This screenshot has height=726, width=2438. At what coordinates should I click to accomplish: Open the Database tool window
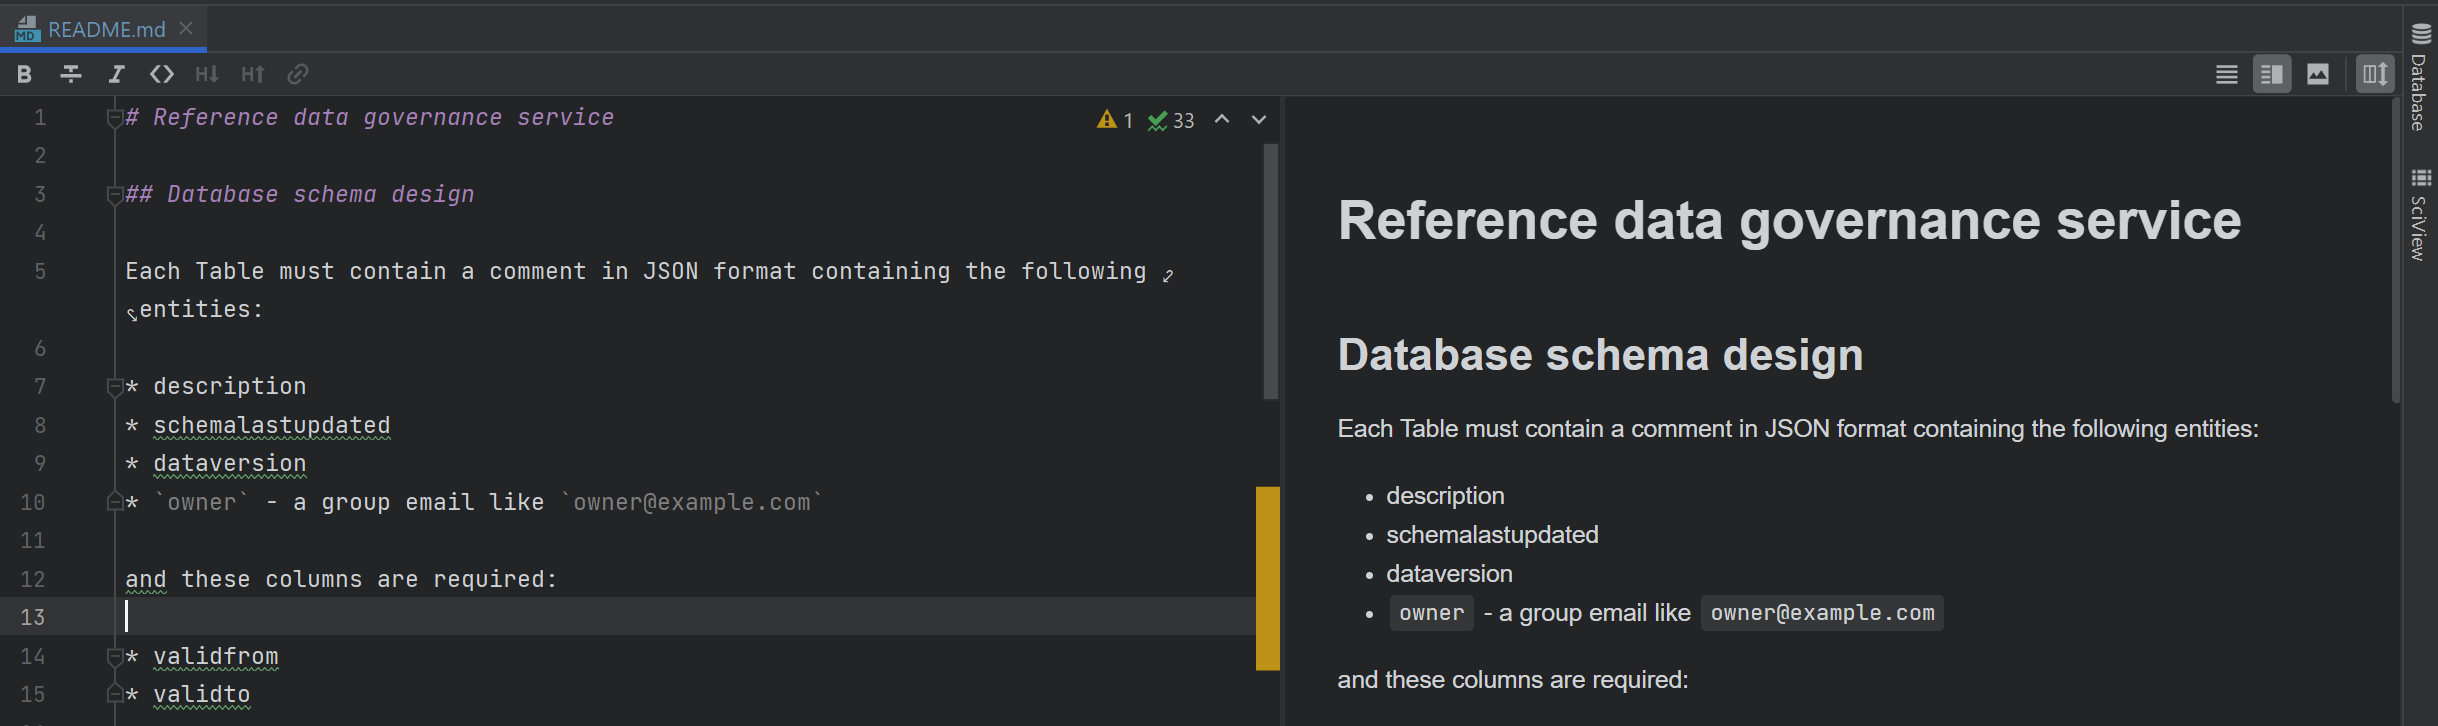click(x=2420, y=76)
